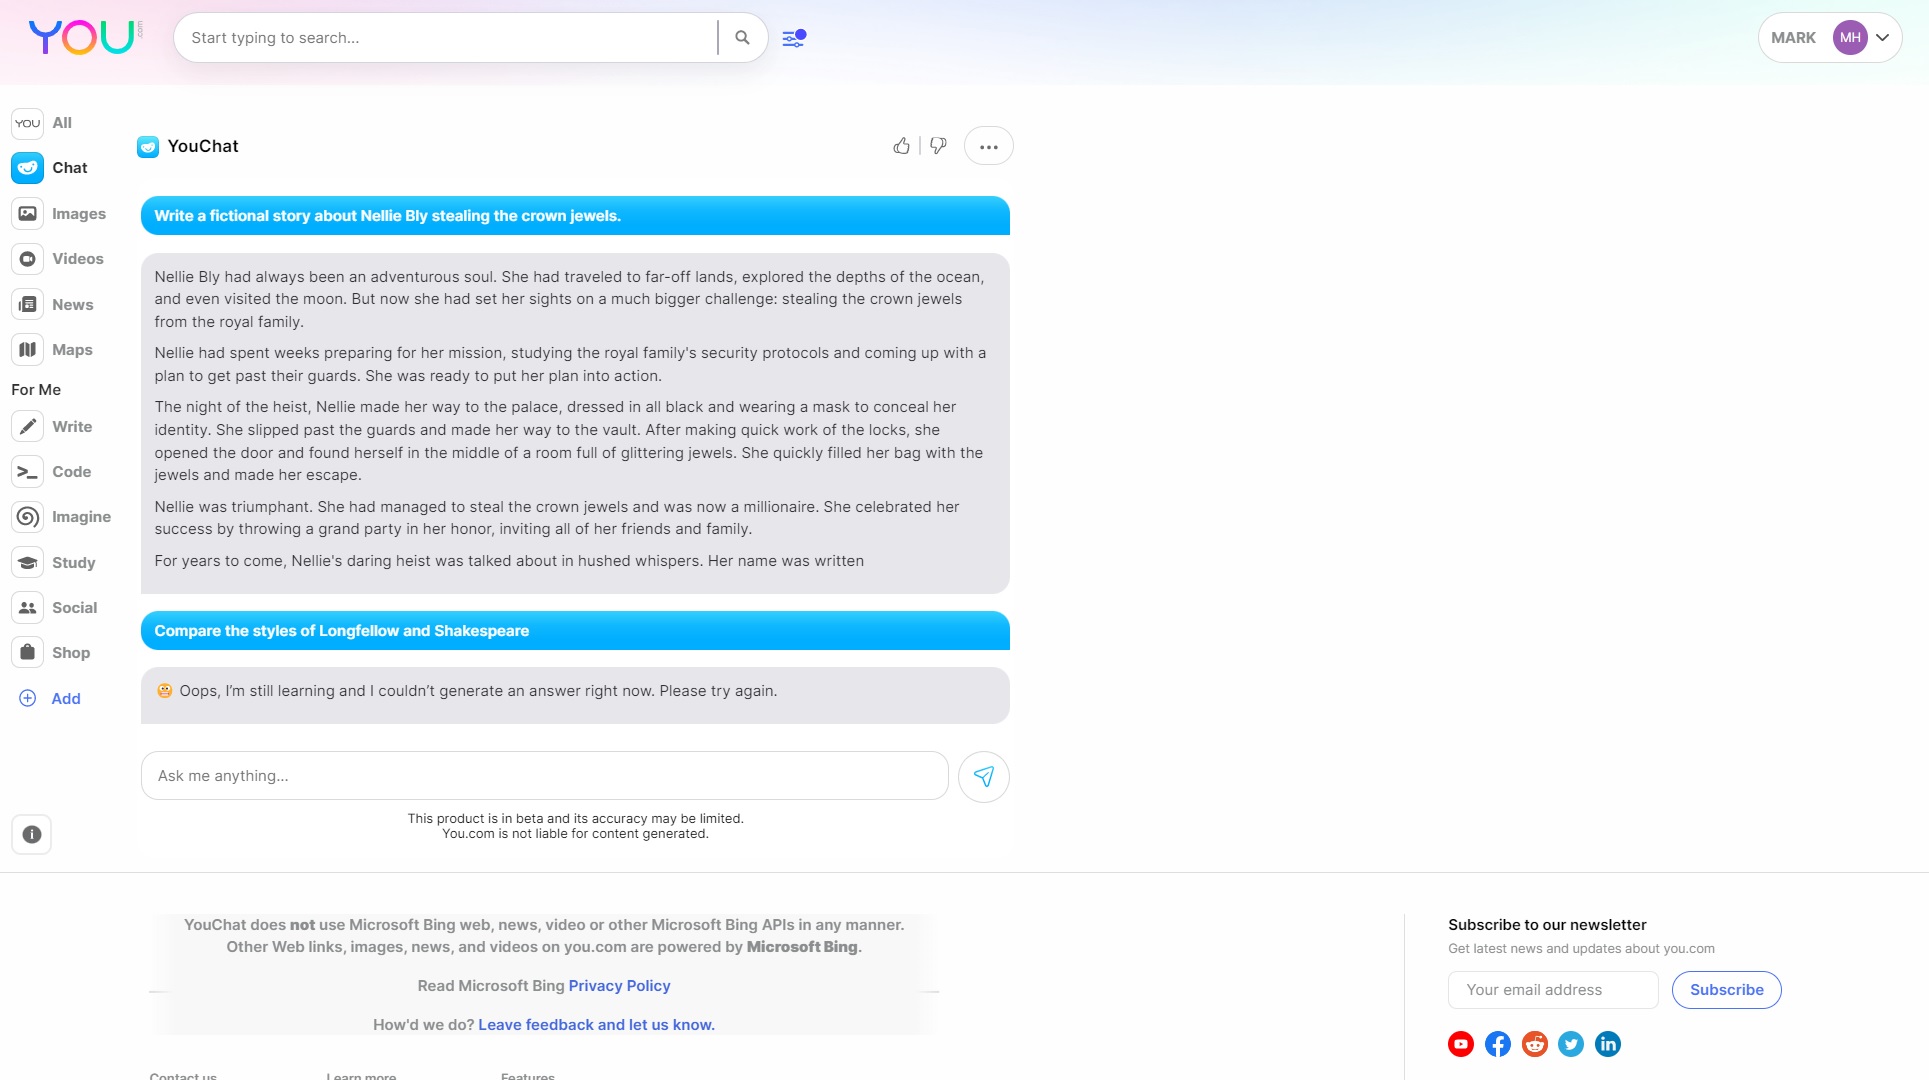Image resolution: width=1929 pixels, height=1080 pixels.
Task: Click the YouChat chat icon in sidebar
Action: pyautogui.click(x=26, y=167)
